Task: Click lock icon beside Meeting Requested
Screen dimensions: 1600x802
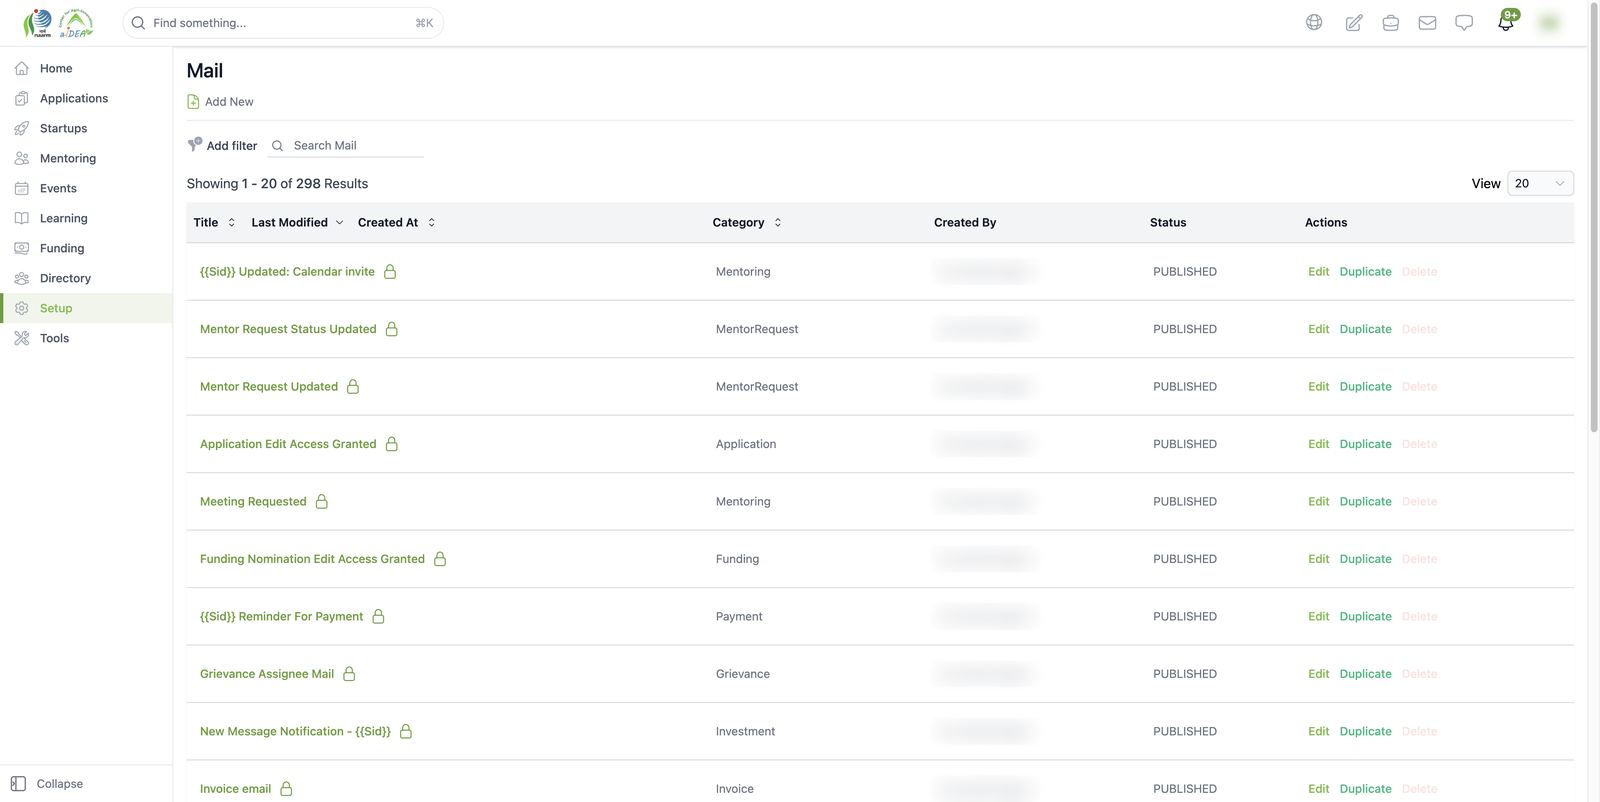Action: tap(322, 501)
